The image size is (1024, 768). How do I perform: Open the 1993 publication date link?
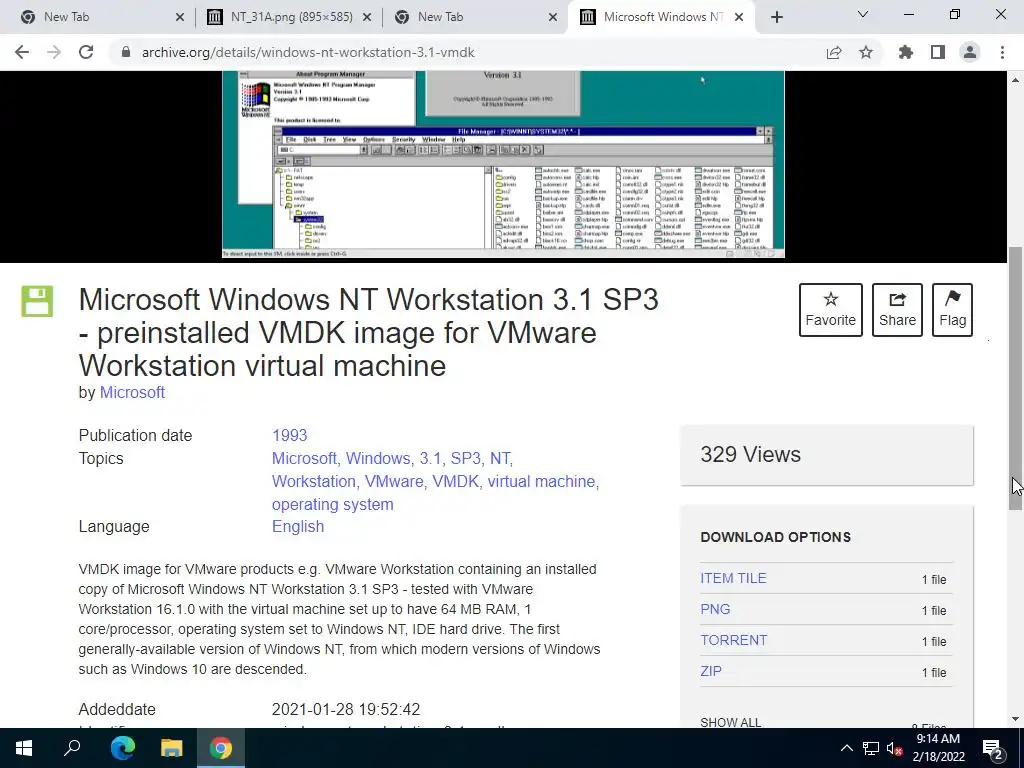point(289,436)
